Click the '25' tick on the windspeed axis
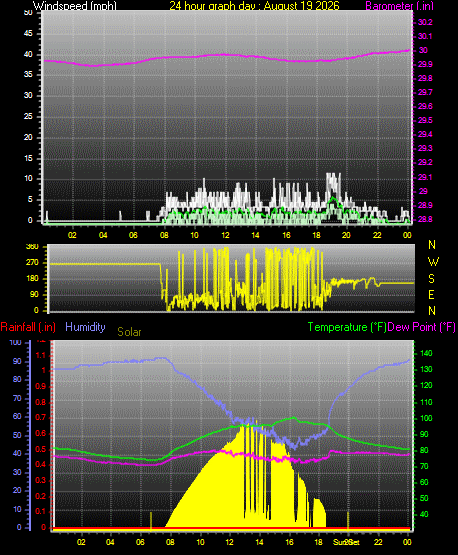 click(28, 116)
